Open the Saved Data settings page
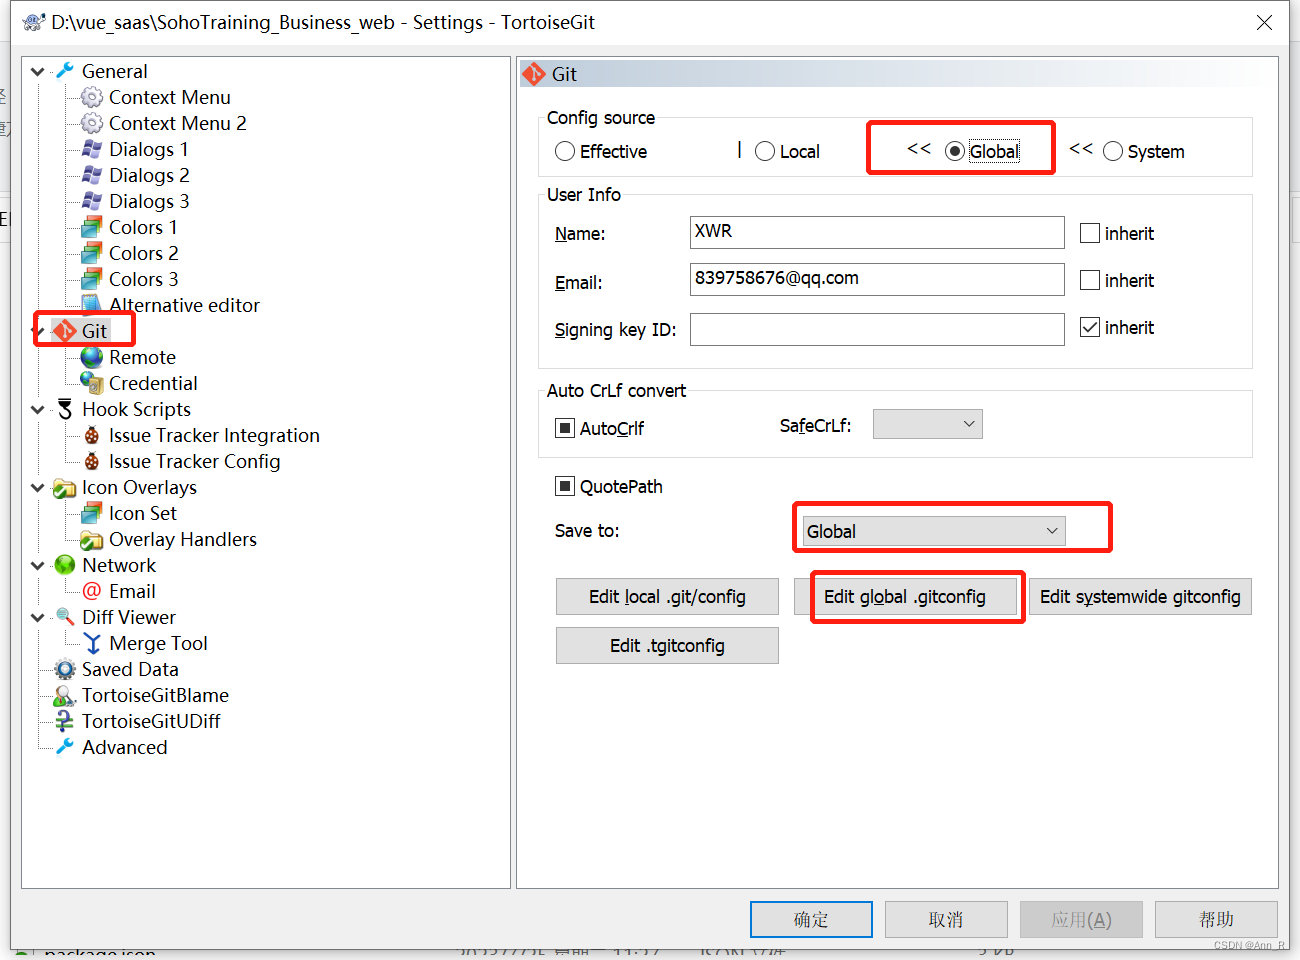Viewport: 1300px width, 960px height. coord(130,669)
